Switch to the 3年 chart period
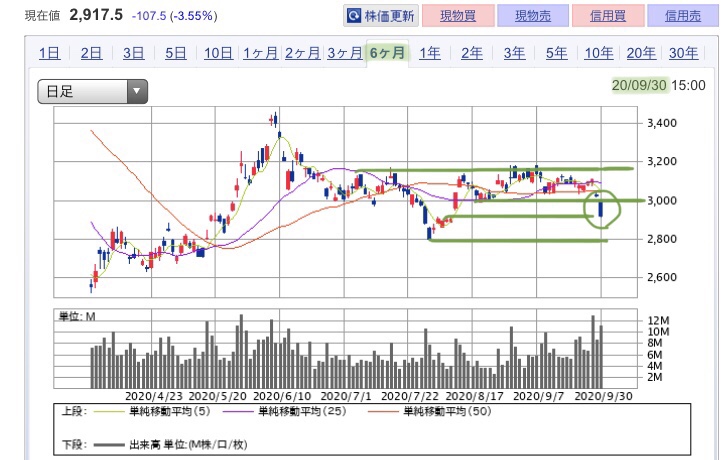This screenshot has height=460, width=726. [x=514, y=53]
